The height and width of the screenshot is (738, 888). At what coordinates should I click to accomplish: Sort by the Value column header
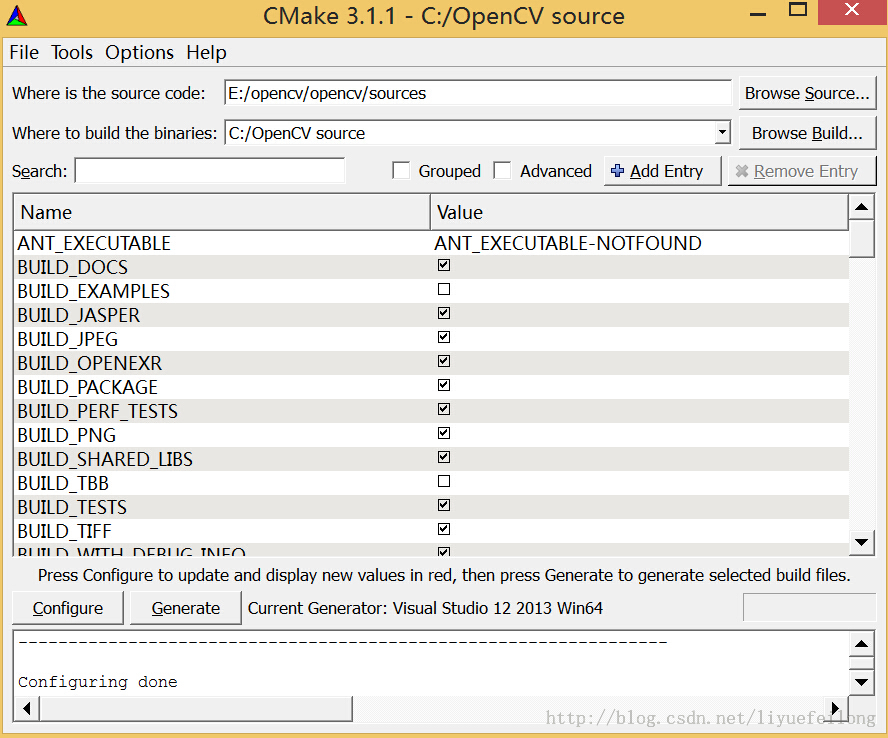[x=639, y=212]
